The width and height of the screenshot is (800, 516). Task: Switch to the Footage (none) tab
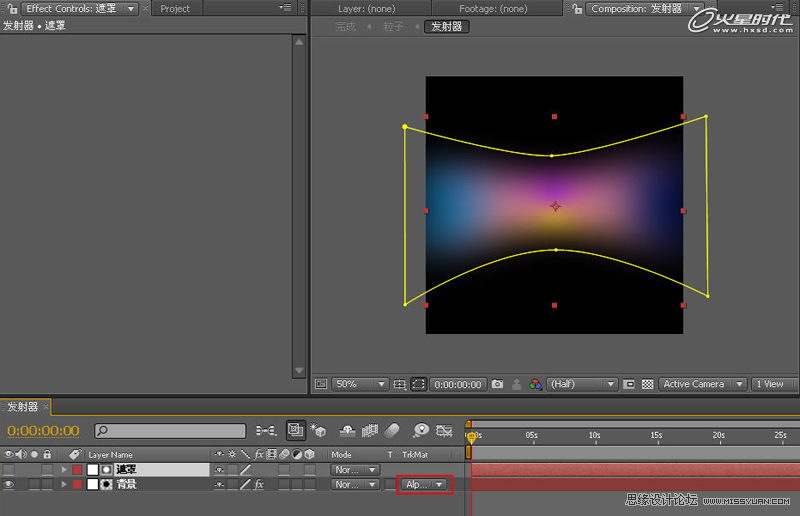[493, 9]
